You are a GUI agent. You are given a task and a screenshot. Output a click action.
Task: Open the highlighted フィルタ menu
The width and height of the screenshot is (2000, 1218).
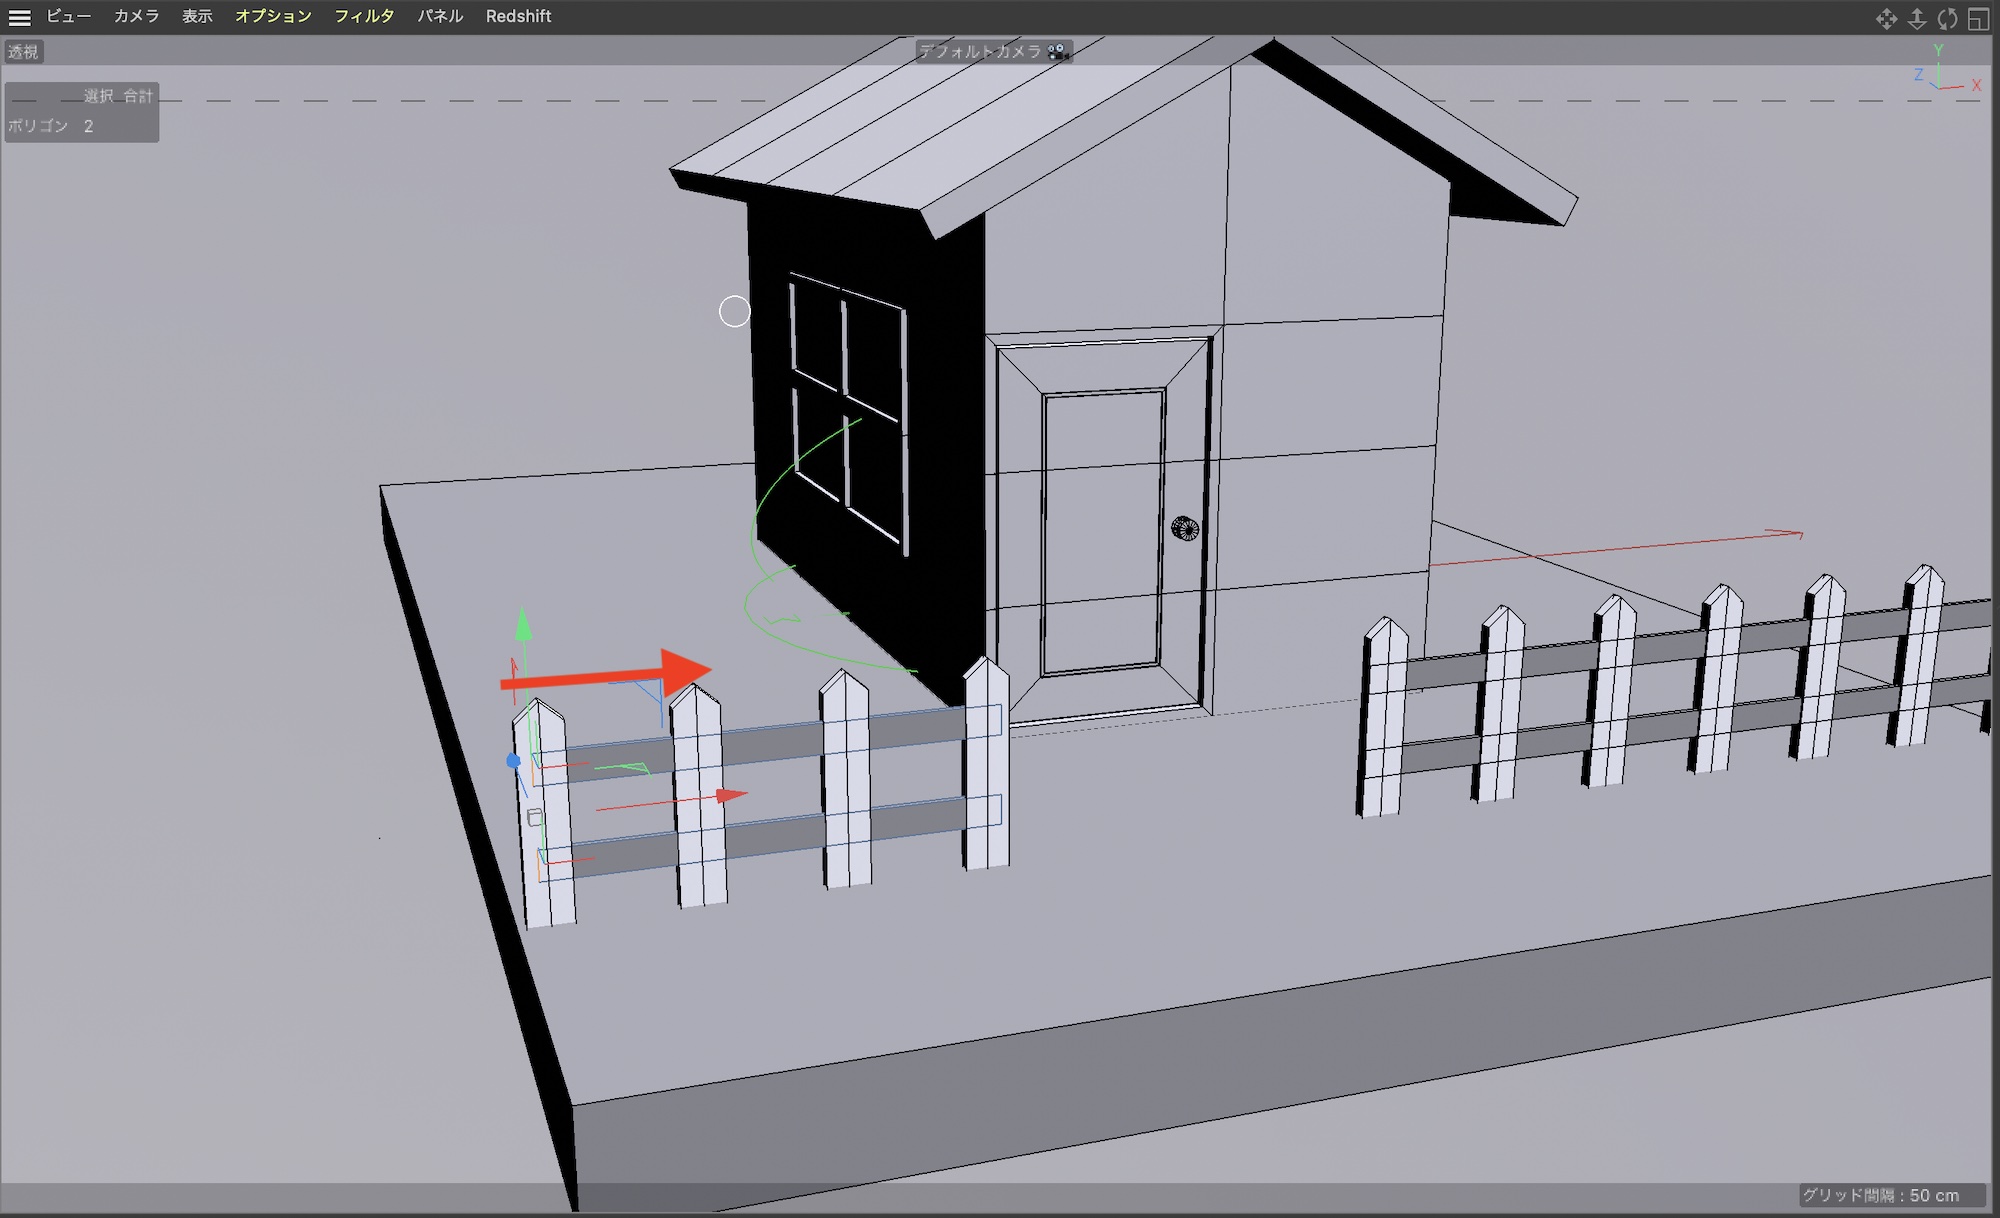pyautogui.click(x=364, y=16)
